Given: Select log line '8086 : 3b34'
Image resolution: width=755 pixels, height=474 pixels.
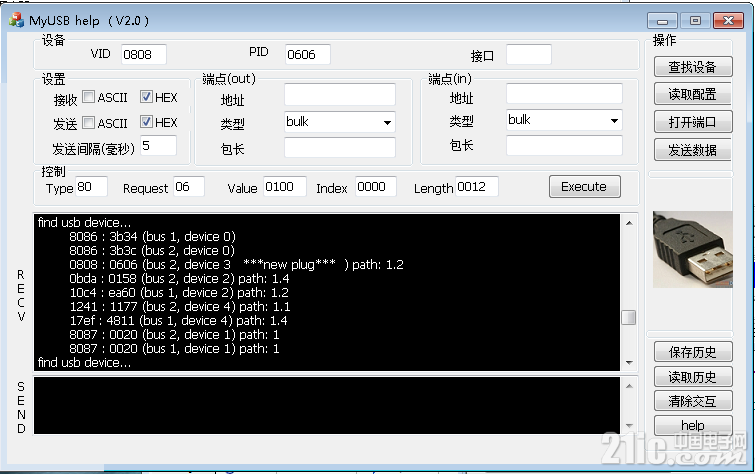Looking at the screenshot, I should tap(152, 237).
